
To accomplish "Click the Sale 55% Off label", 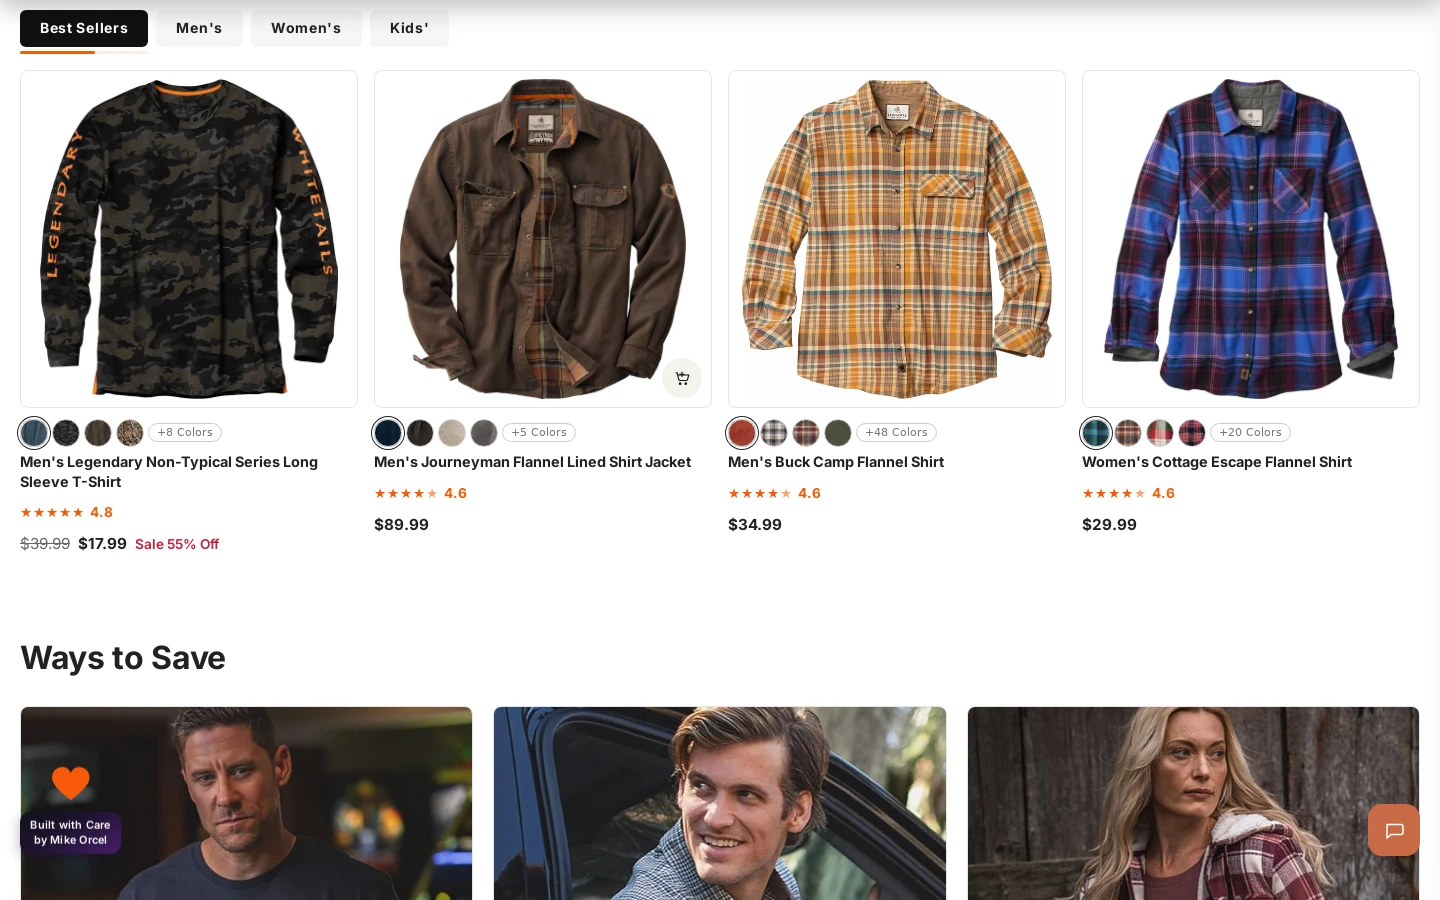I will click(x=177, y=544).
